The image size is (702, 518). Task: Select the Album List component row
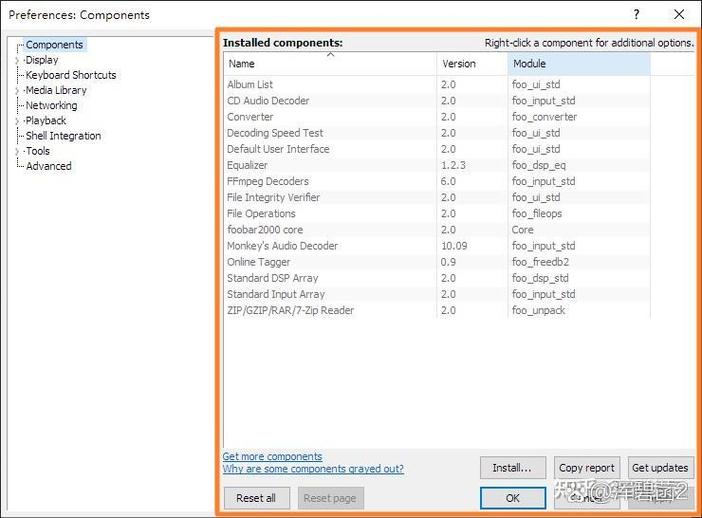pyautogui.click(x=437, y=84)
